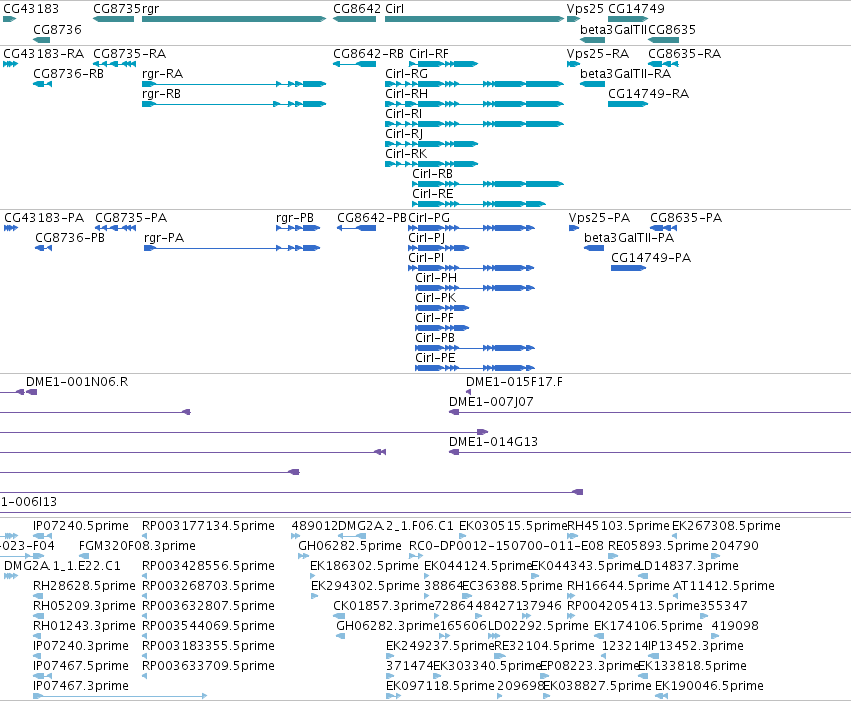
Task: Click the Cirl-RE transcript label
Action: [x=433, y=194]
